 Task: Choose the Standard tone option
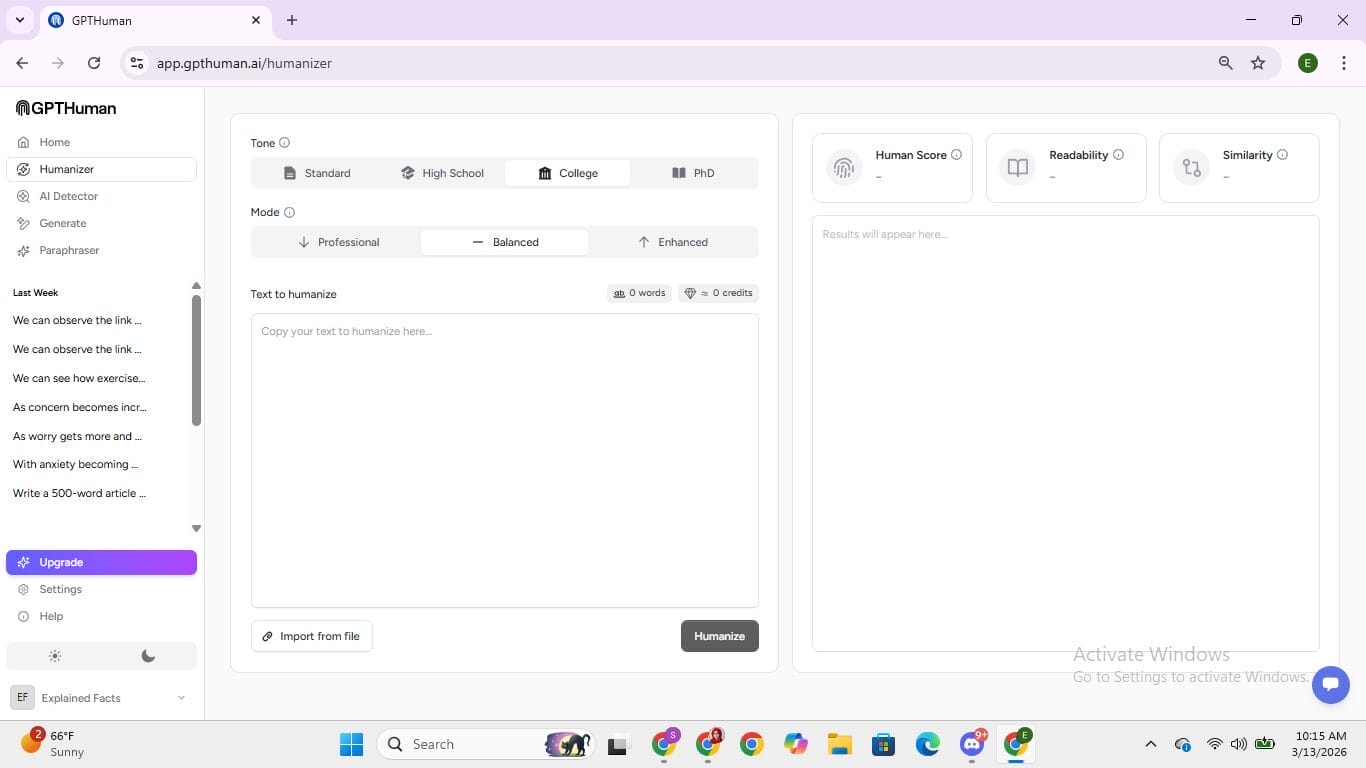pos(317,173)
